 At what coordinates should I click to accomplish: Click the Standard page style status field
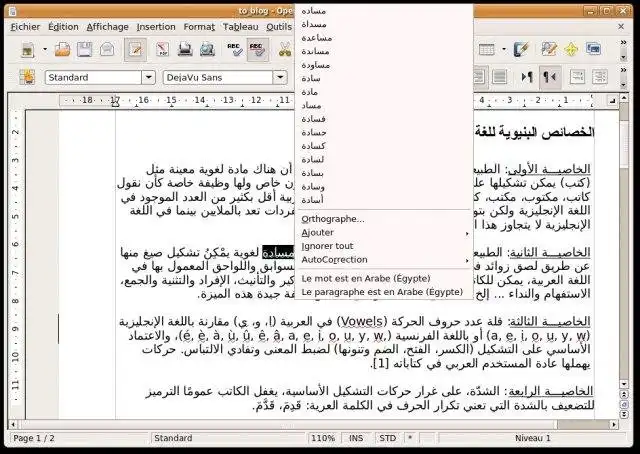(x=229, y=438)
